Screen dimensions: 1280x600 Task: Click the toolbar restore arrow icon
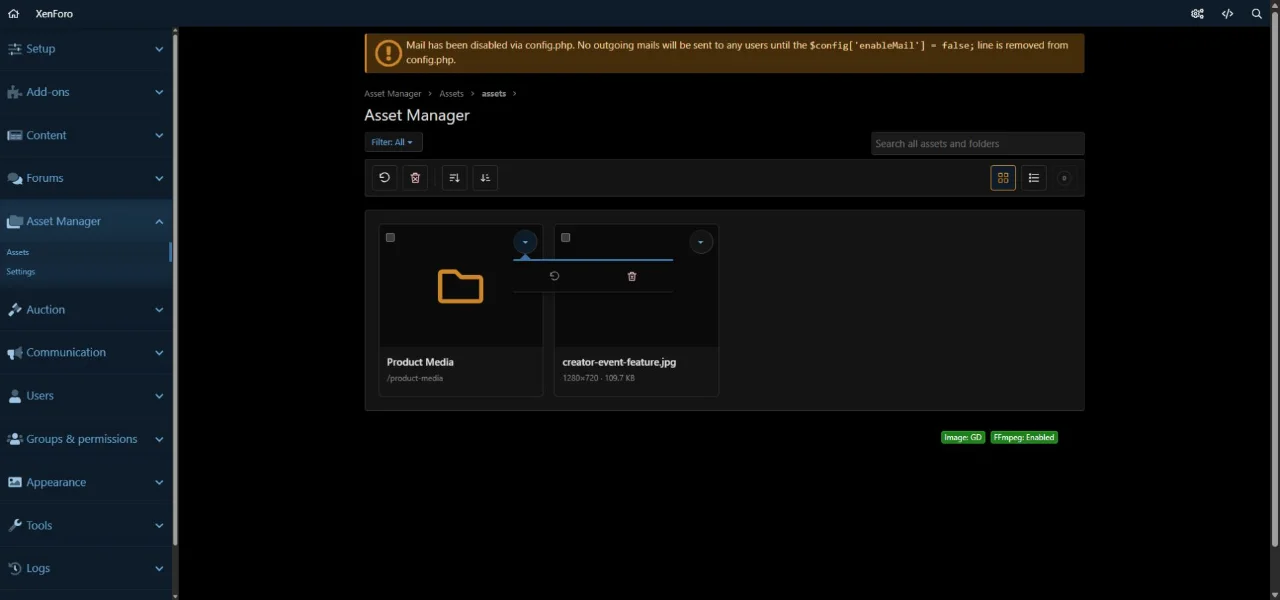384,178
